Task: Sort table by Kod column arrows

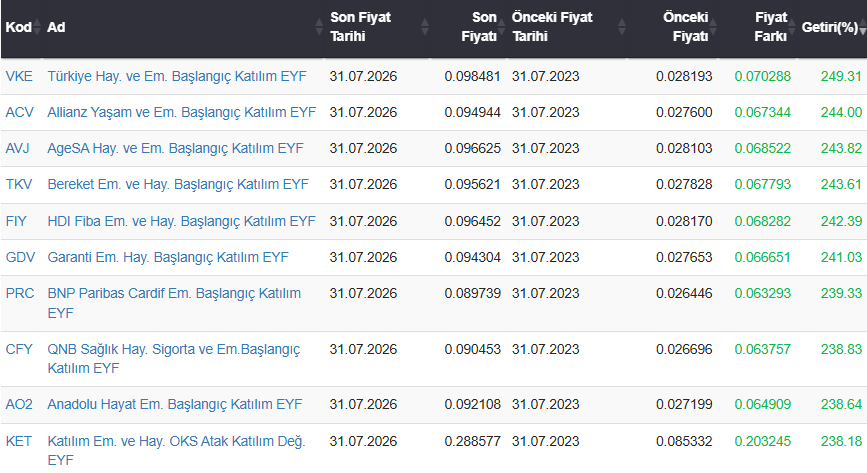Action: (37, 27)
